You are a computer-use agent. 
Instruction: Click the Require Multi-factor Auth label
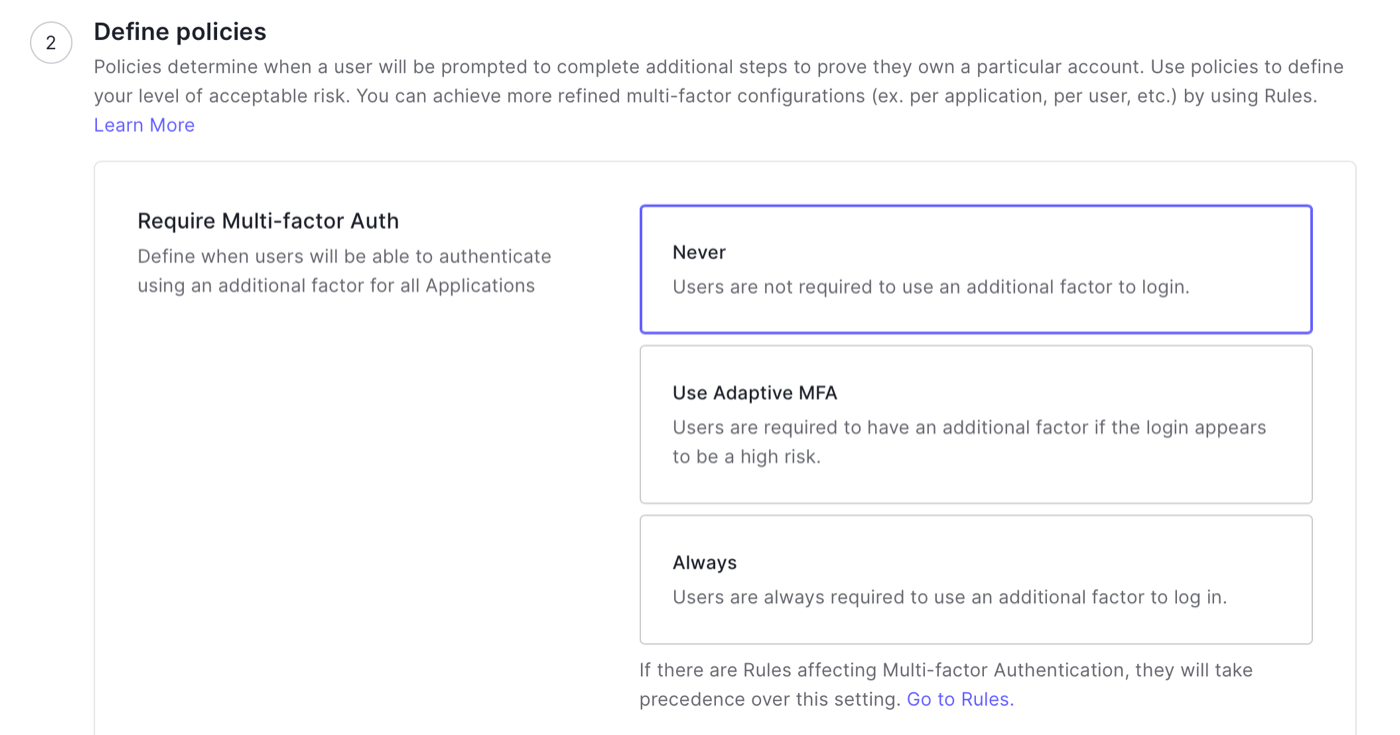pos(268,221)
